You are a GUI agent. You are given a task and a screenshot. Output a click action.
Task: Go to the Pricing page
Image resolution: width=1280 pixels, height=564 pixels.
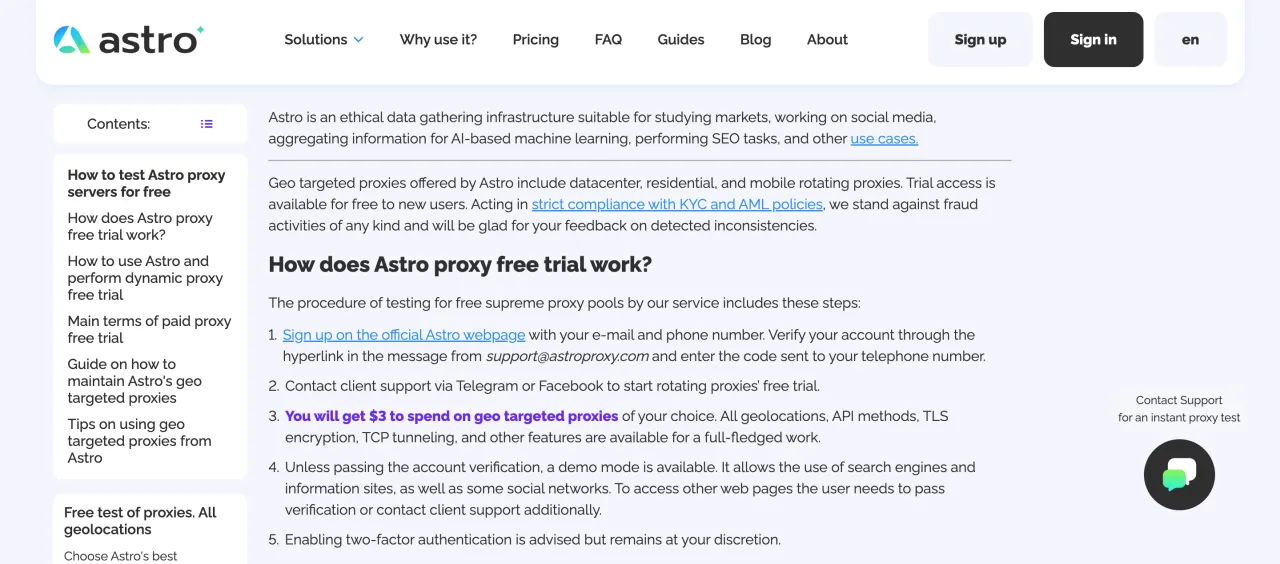pyautogui.click(x=535, y=40)
